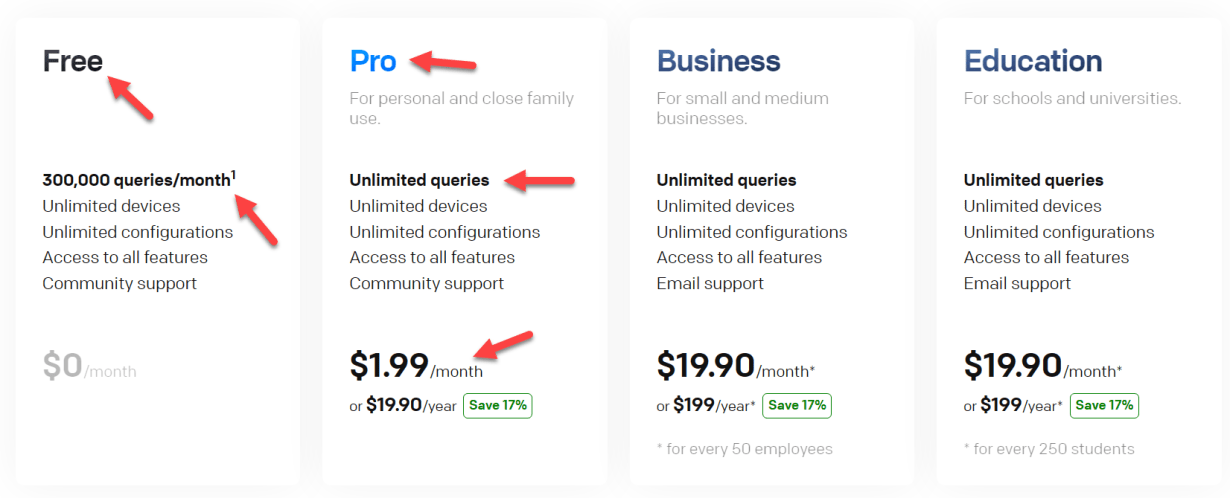The height and width of the screenshot is (498, 1230).
Task: Select the Free plan heading
Action: point(72,61)
